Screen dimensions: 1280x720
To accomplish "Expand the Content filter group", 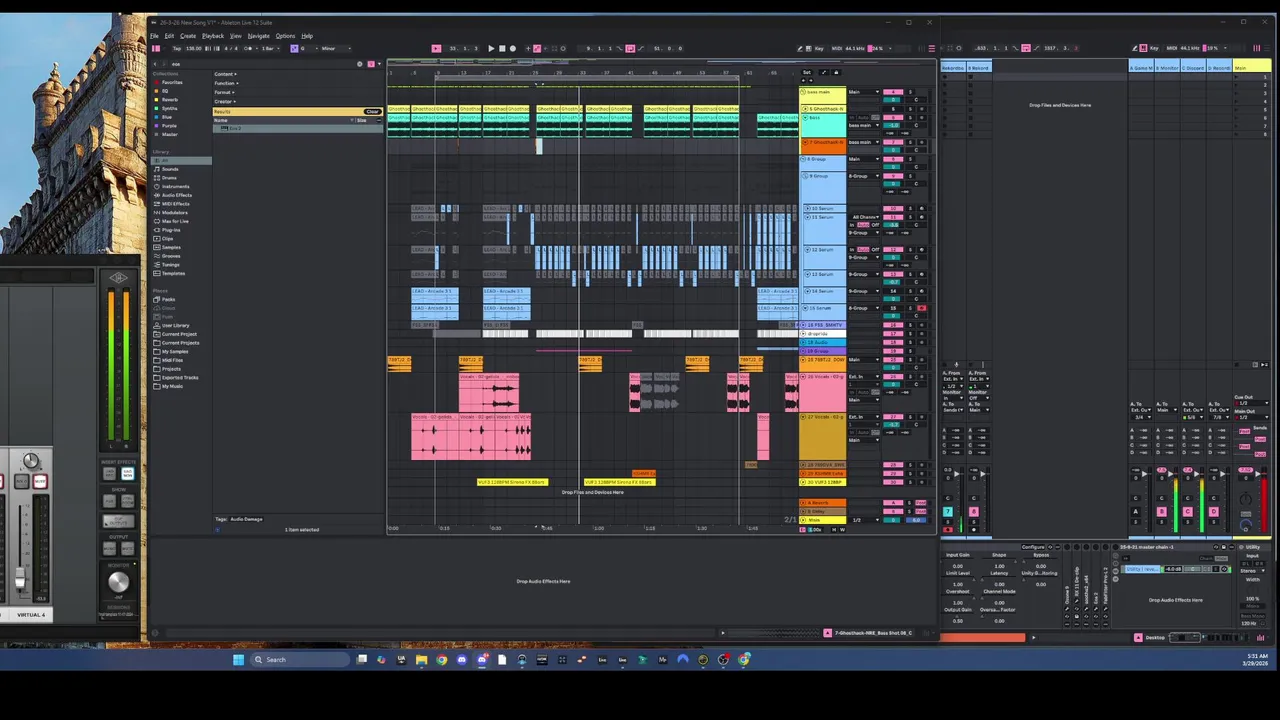I will point(225,74).
